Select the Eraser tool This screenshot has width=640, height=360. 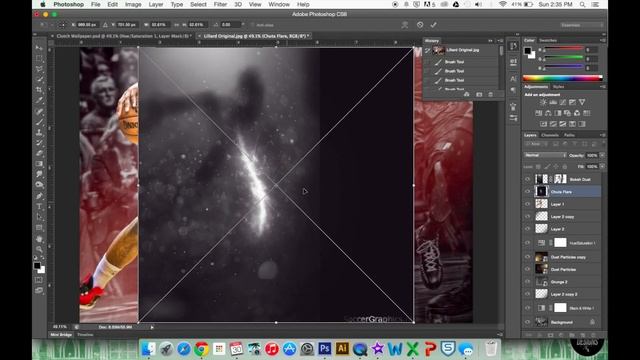(x=39, y=153)
